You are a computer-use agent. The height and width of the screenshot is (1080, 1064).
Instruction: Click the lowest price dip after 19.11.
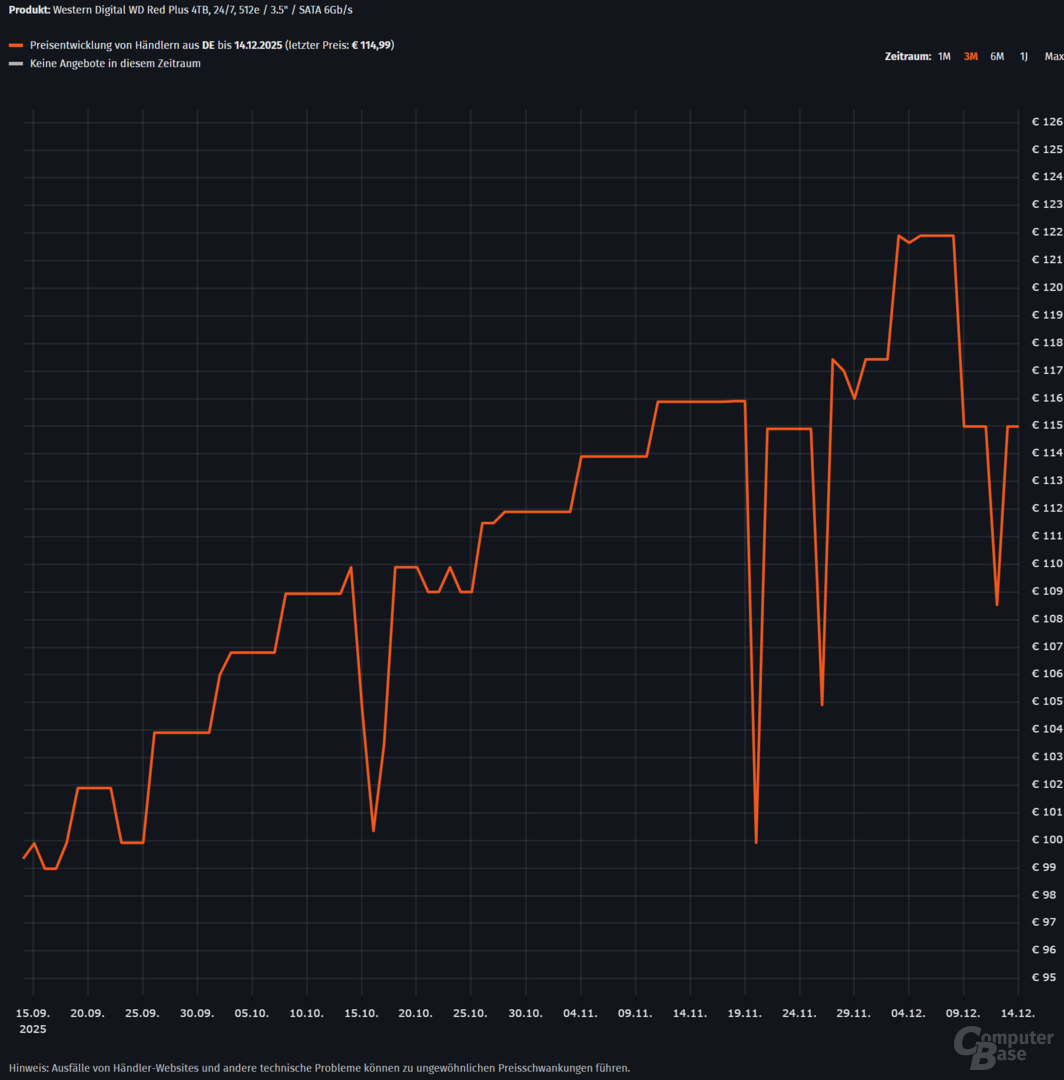[756, 842]
